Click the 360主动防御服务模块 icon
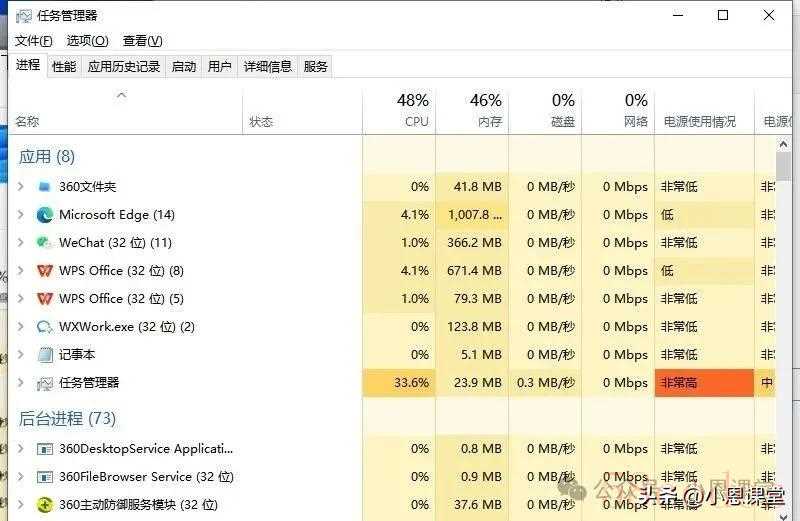 [x=44, y=505]
